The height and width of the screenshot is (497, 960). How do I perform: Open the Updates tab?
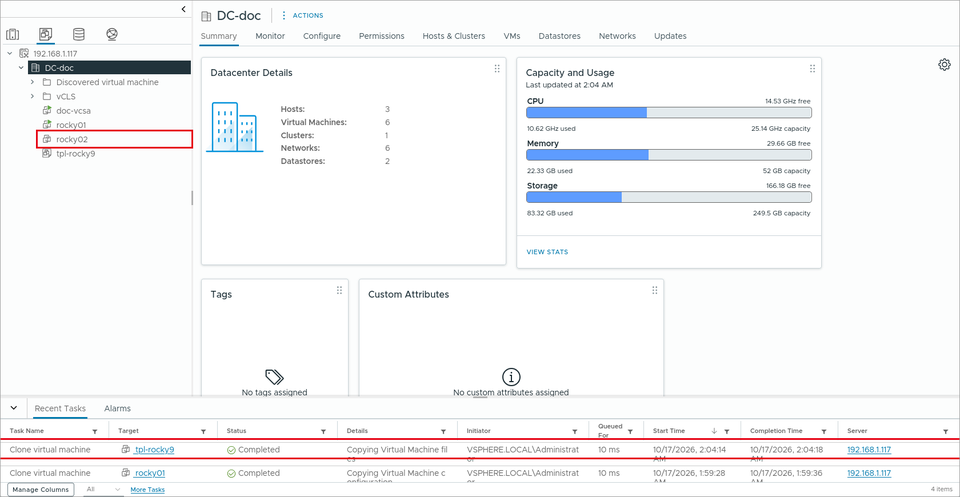coord(670,36)
